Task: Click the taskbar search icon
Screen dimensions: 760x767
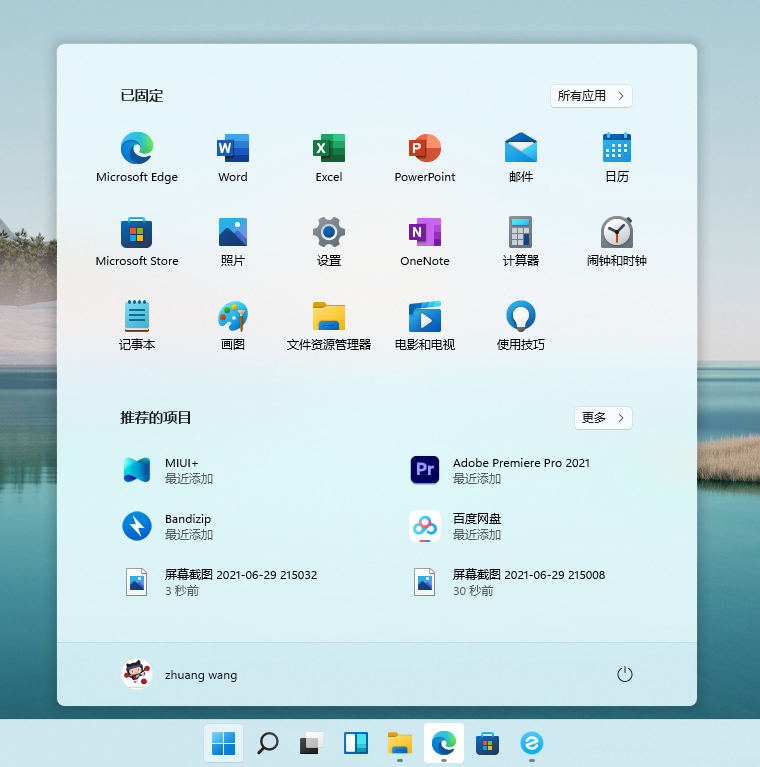Action: [268, 743]
